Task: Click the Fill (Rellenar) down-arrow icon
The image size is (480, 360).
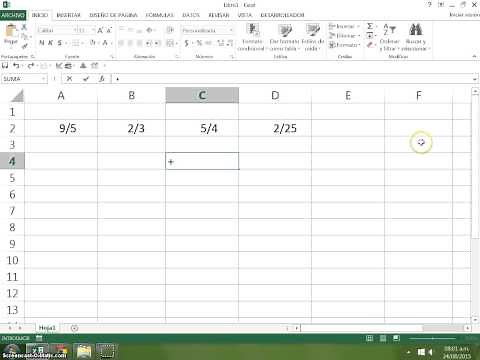Action: [370, 35]
